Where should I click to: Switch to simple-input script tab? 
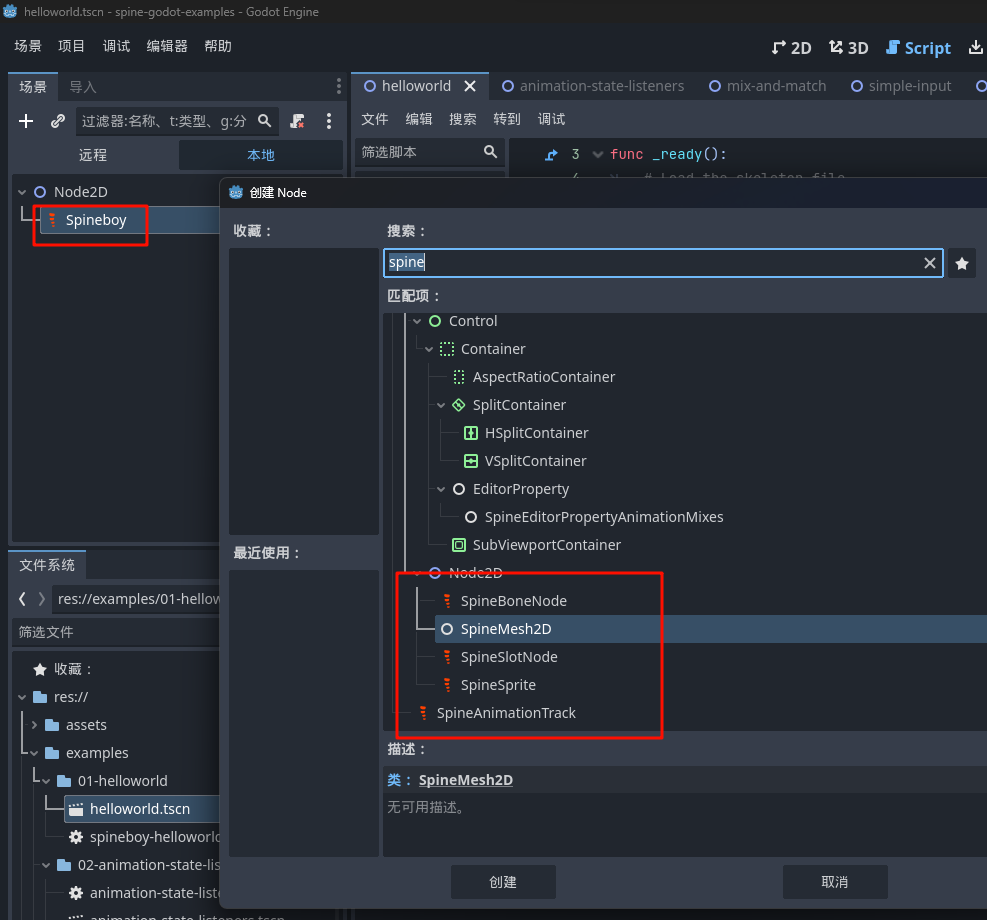[901, 86]
